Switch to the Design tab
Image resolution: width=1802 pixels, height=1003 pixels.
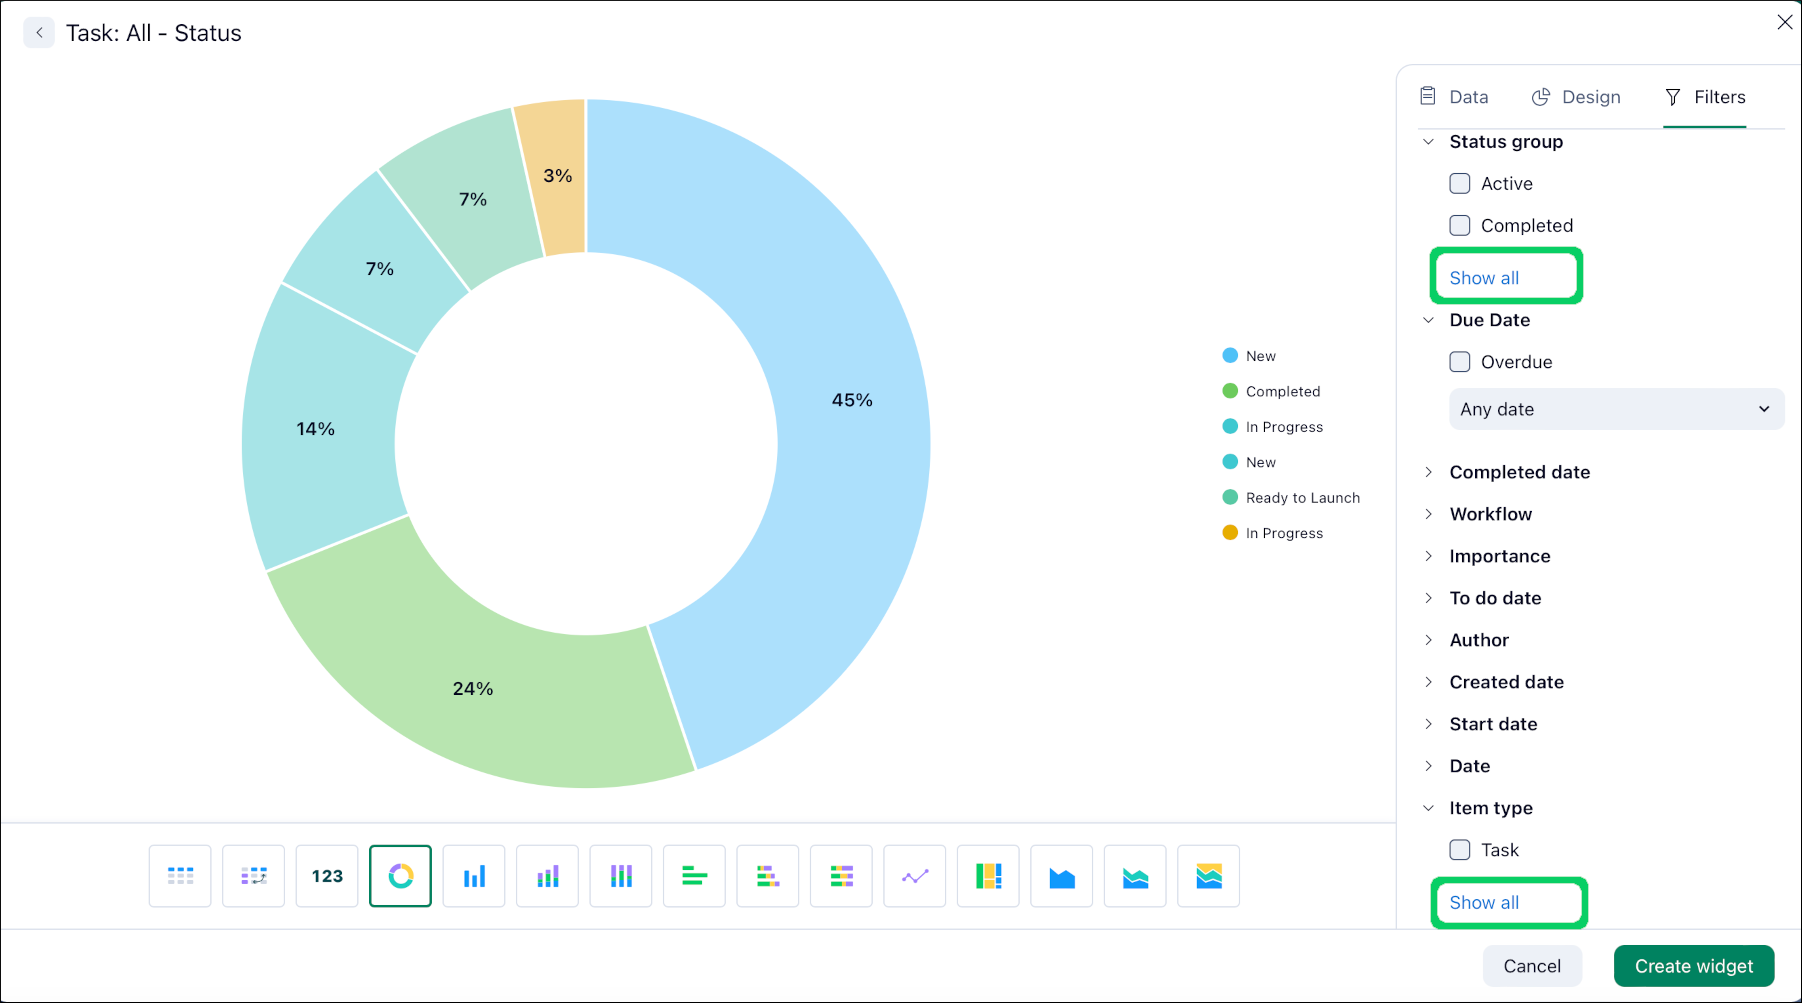pos(1577,97)
